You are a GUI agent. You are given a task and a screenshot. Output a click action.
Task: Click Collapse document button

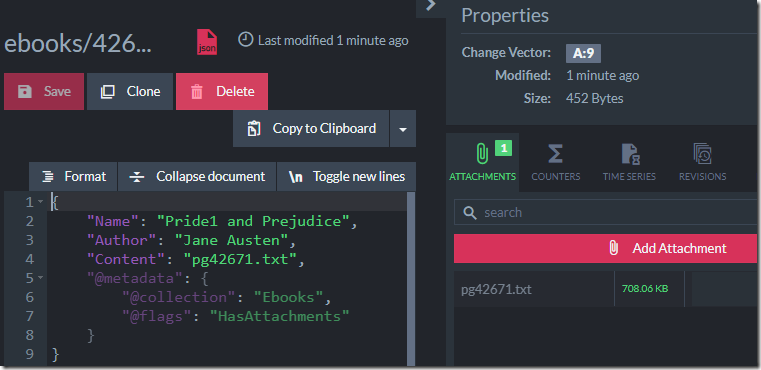point(197,176)
